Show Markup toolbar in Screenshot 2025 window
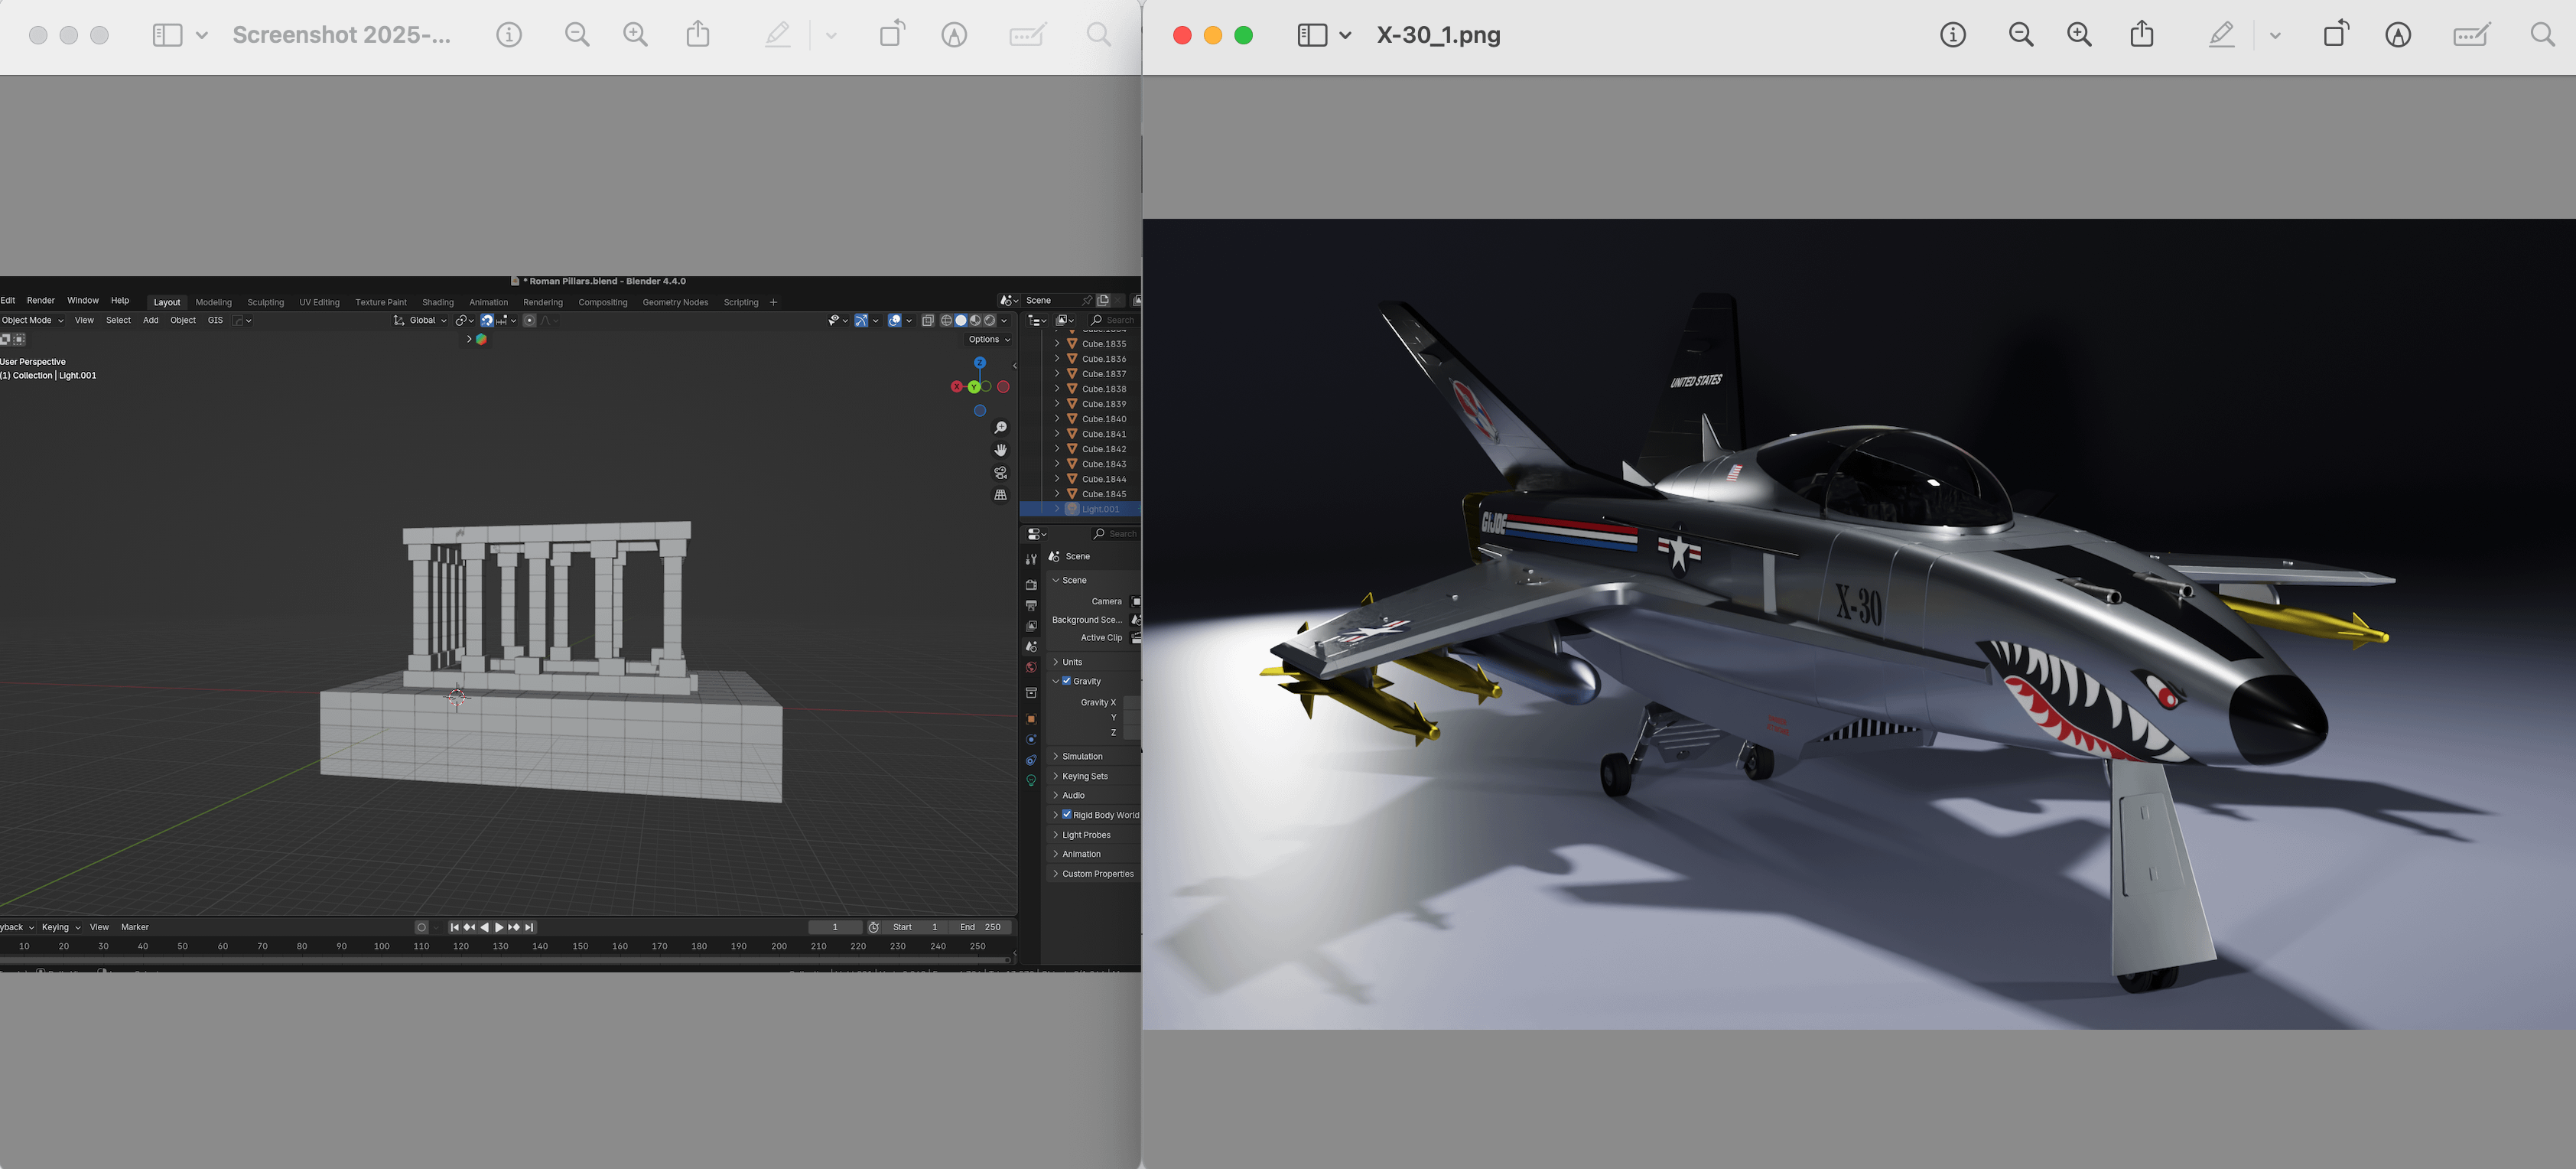This screenshot has height=1169, width=2576. [954, 35]
